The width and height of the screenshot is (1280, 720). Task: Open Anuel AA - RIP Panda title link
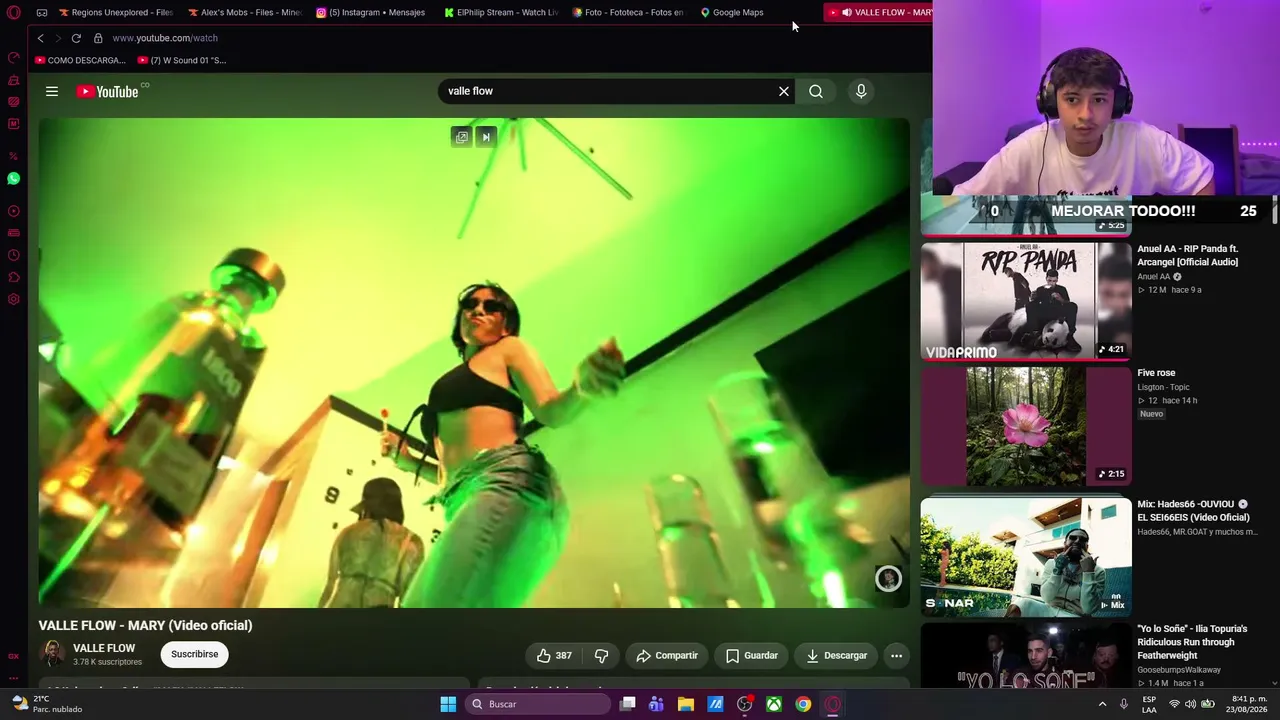click(1187, 255)
